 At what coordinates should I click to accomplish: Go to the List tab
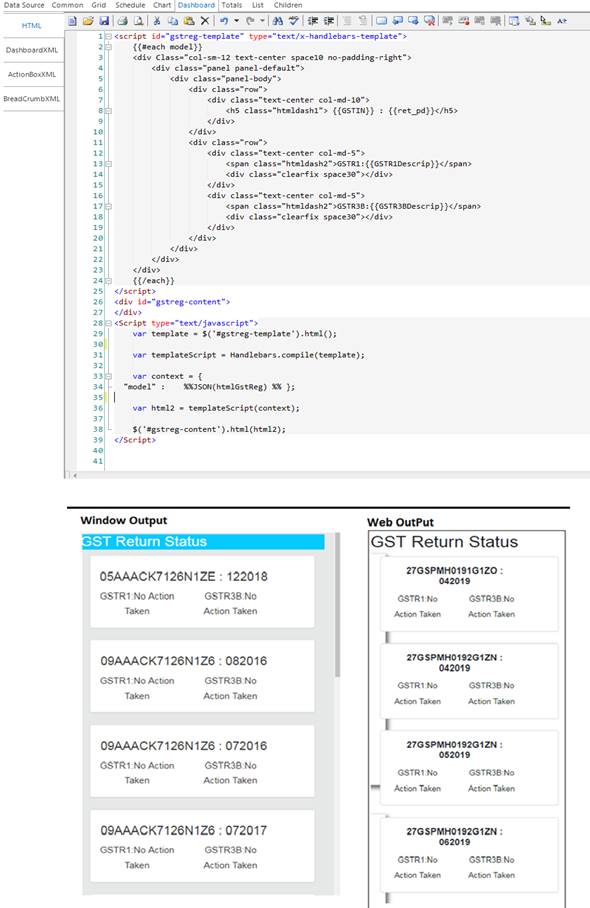258,5
